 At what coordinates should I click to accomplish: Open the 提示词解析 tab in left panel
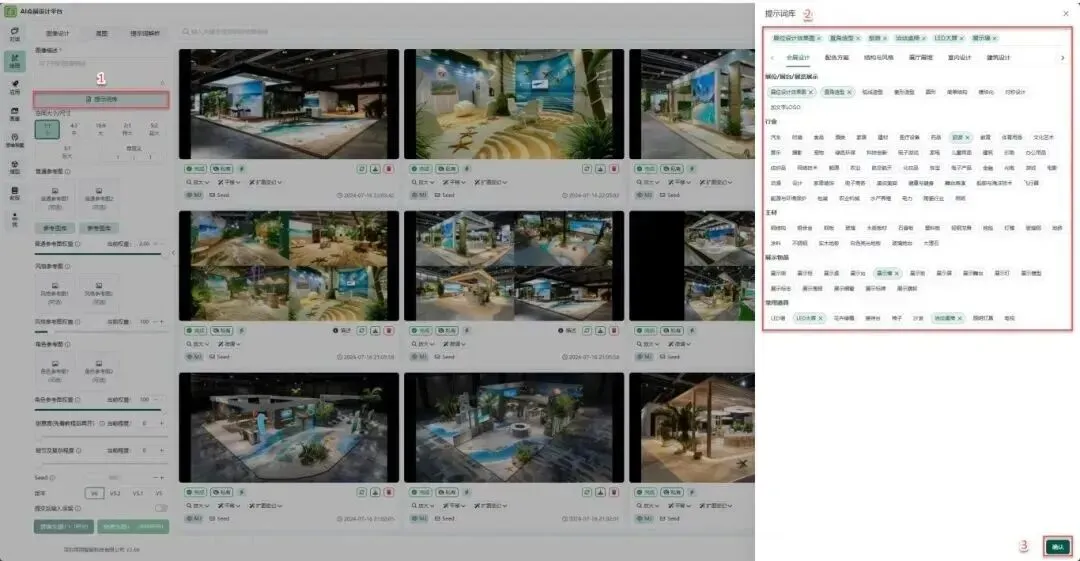pyautogui.click(x=145, y=33)
